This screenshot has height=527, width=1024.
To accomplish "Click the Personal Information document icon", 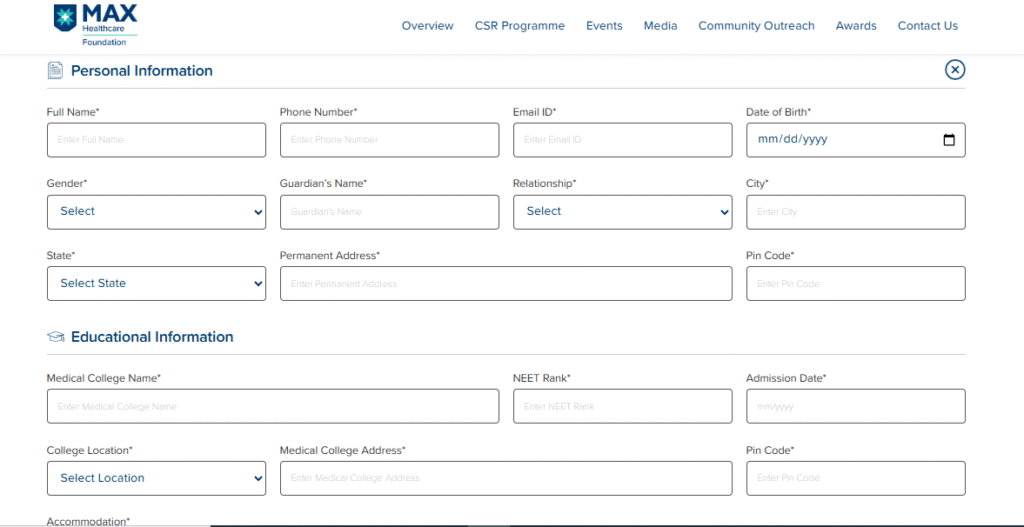I will pos(55,70).
